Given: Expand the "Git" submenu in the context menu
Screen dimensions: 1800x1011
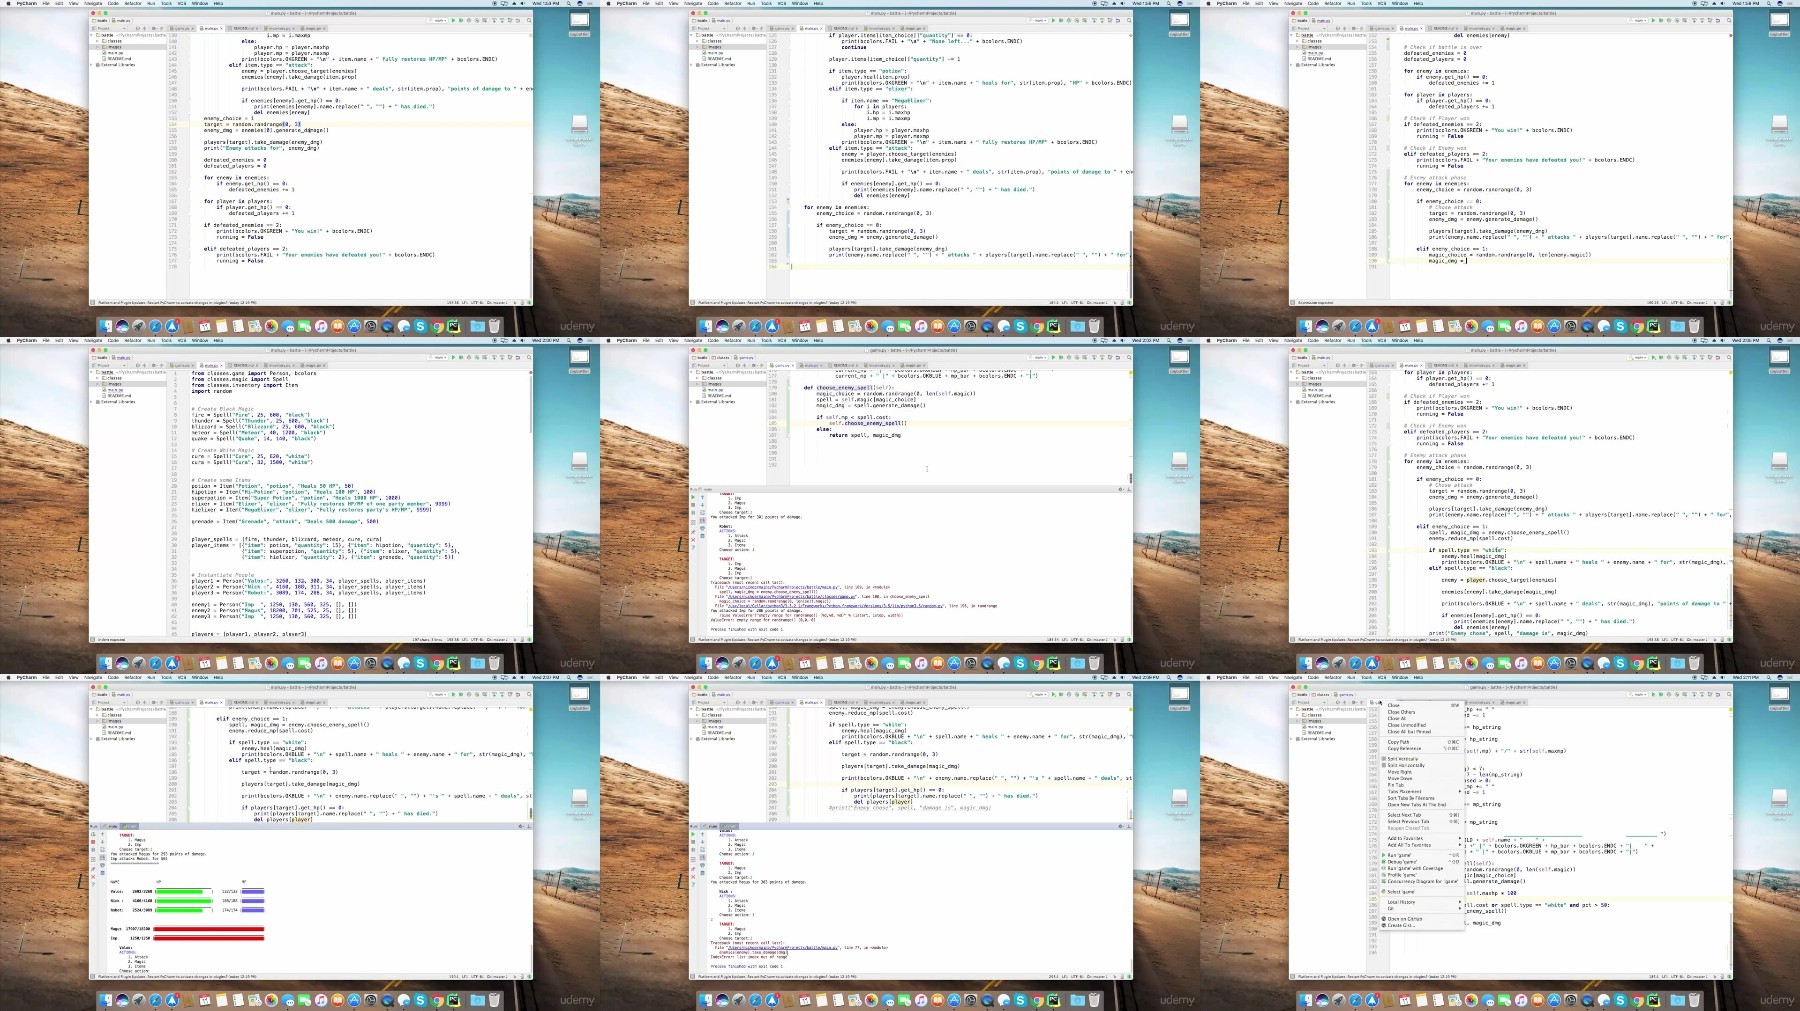Looking at the screenshot, I should [x=1422, y=908].
